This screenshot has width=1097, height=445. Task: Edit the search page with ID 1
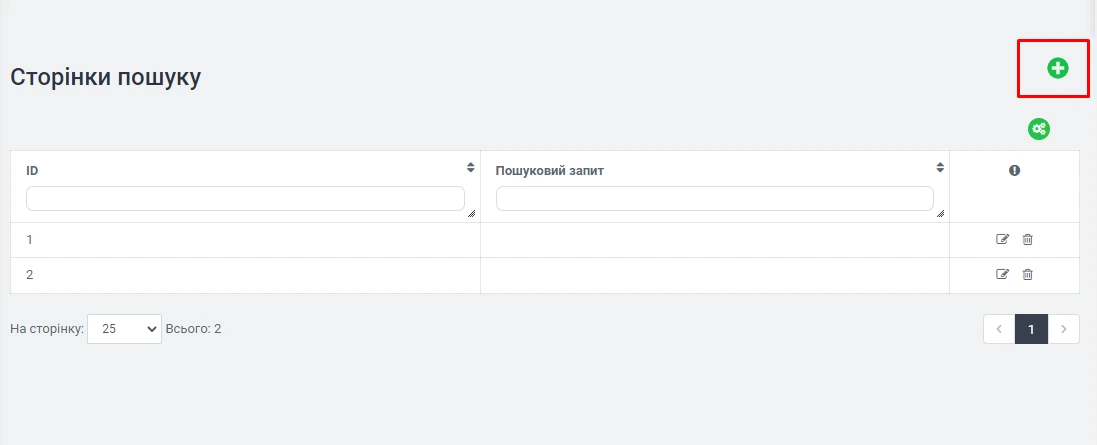tap(1003, 240)
